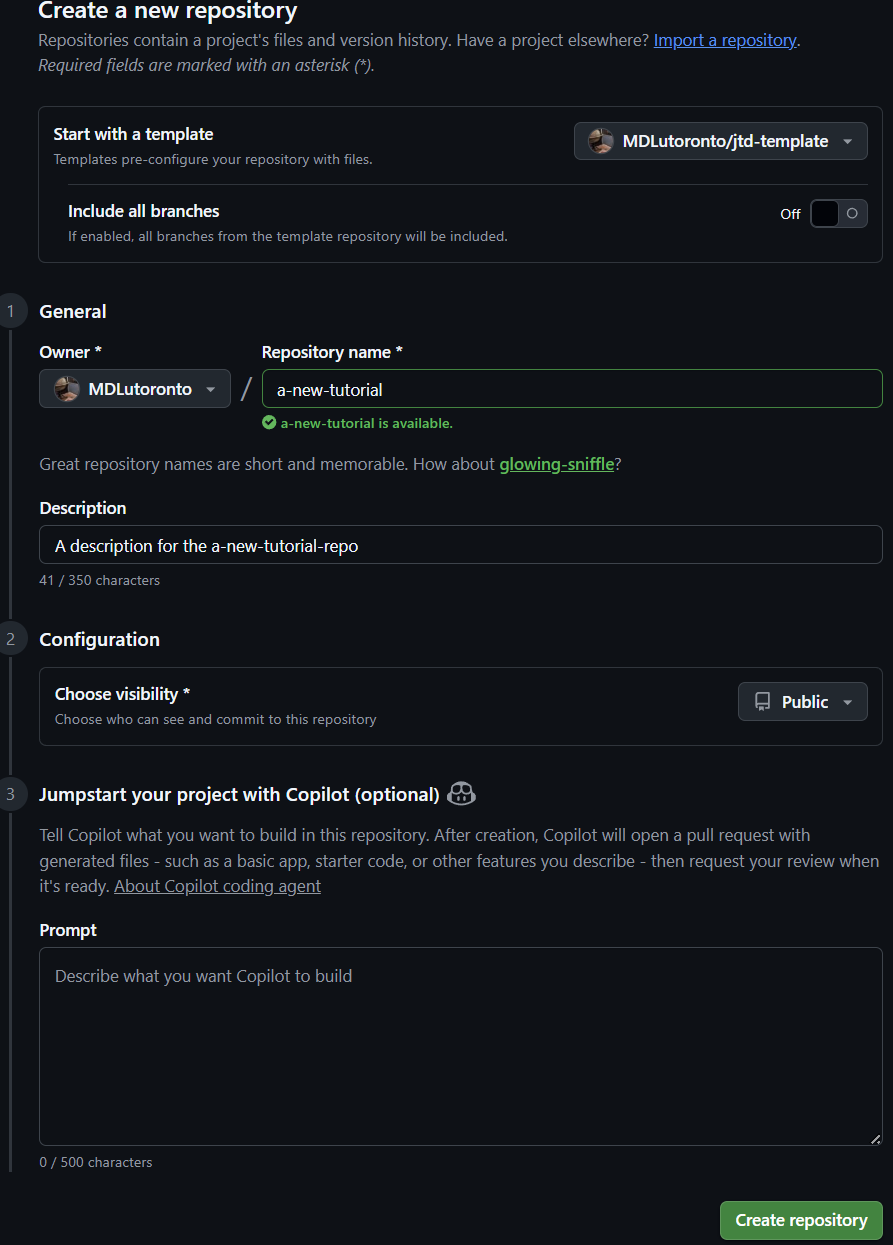
Task: Open the Public visibility dropdown
Action: tap(802, 701)
